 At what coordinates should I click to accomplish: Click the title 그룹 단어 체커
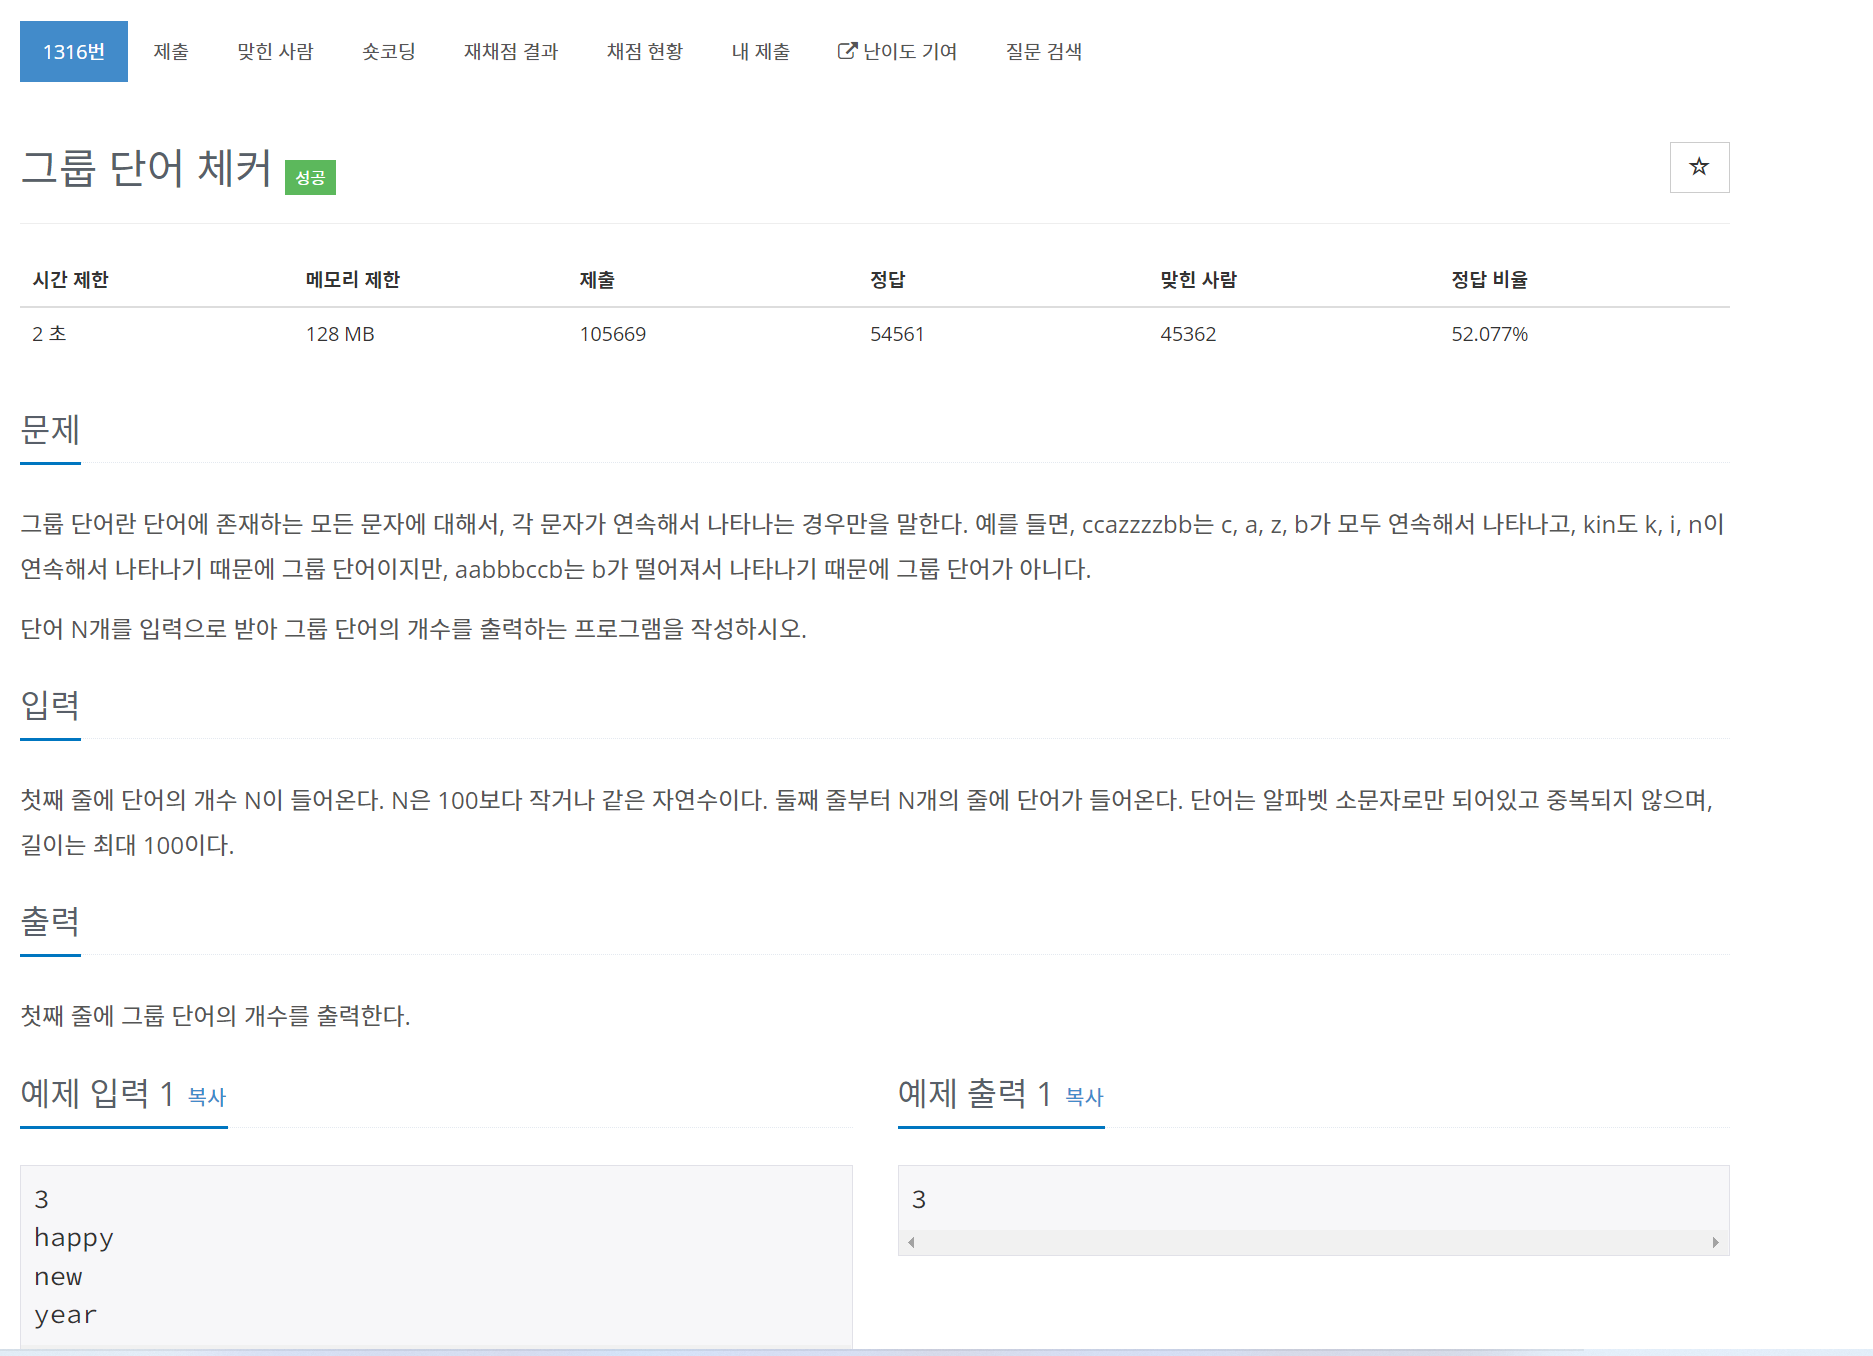pyautogui.click(x=146, y=167)
